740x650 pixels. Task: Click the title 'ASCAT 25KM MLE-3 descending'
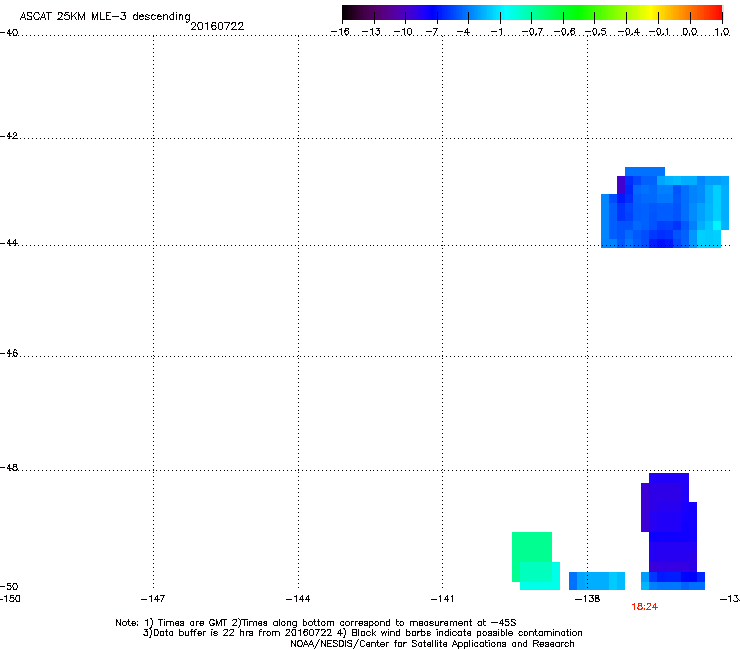click(x=105, y=17)
